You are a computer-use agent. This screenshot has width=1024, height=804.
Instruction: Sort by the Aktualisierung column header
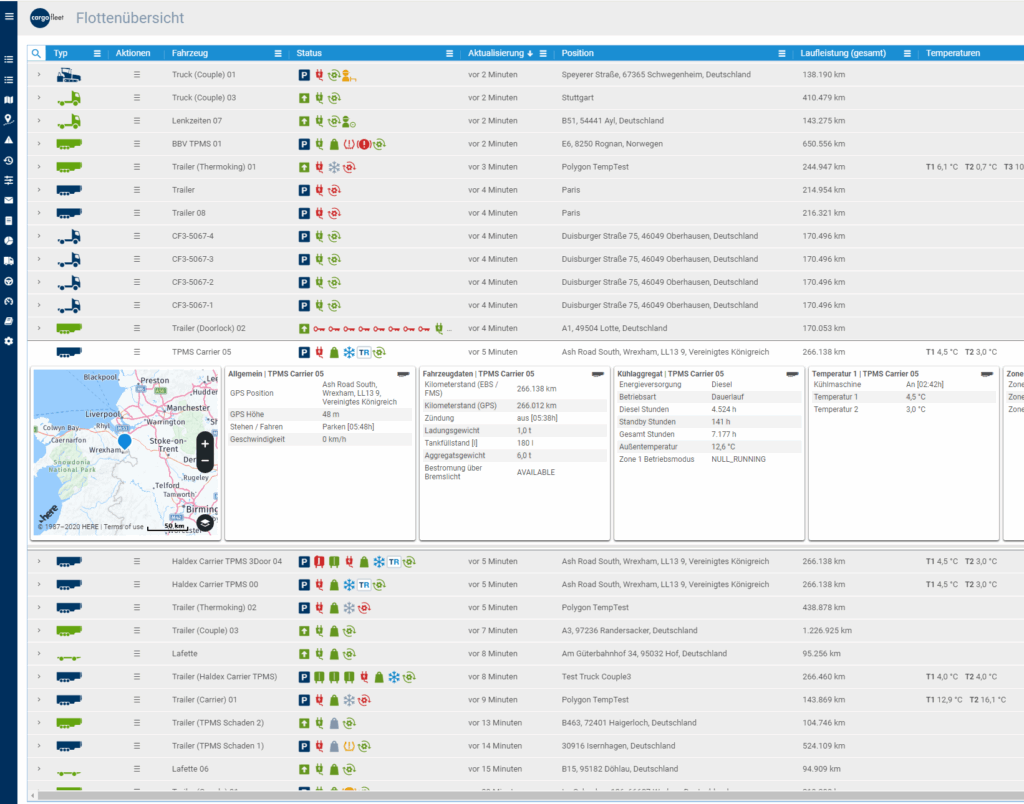click(495, 53)
